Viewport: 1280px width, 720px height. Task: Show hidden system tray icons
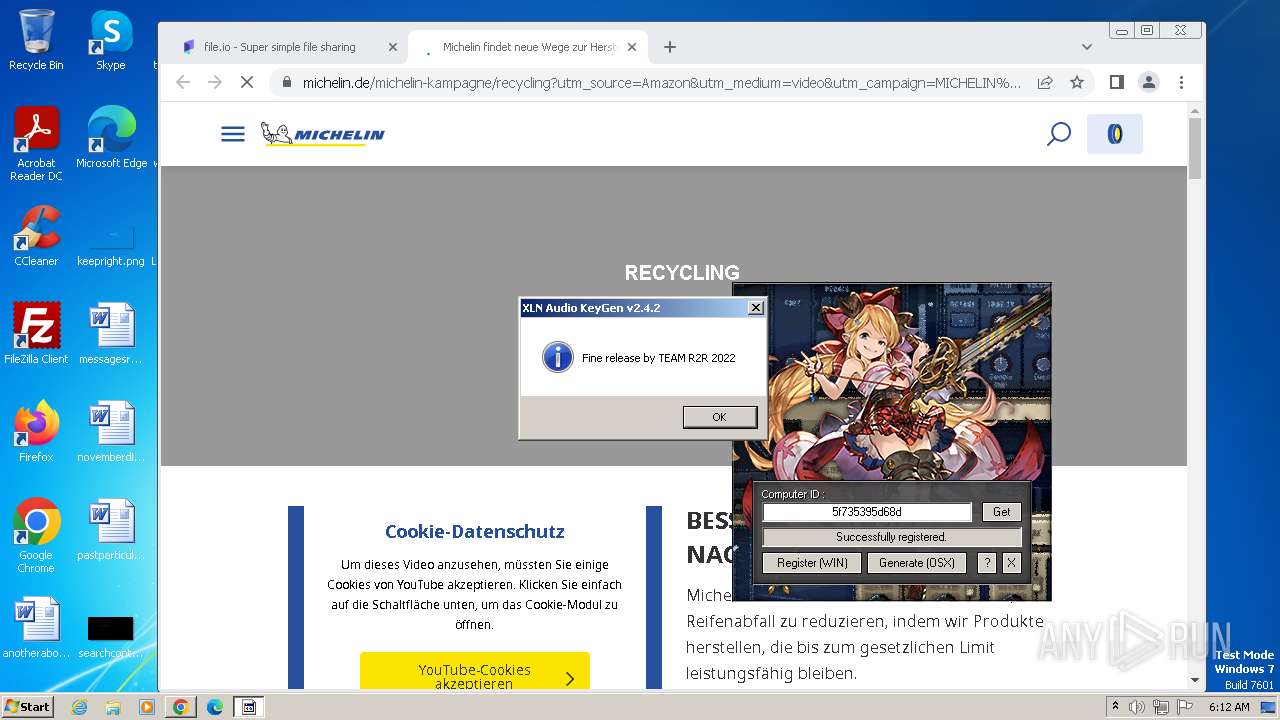pos(1115,707)
